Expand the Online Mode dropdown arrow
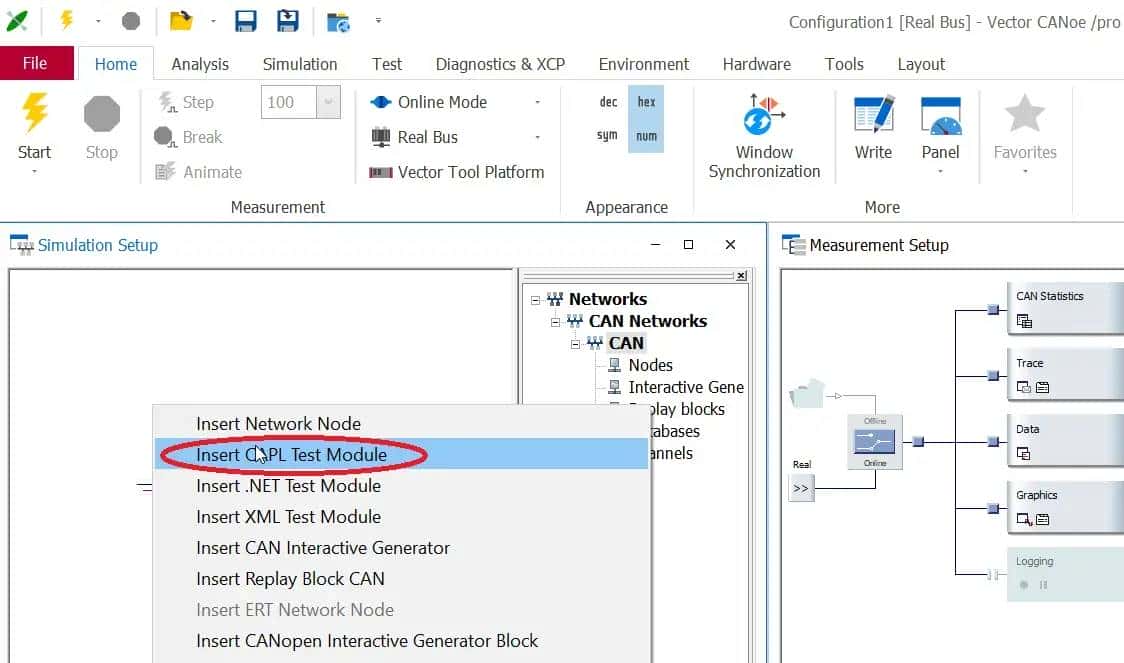This screenshot has width=1124, height=663. coord(537,102)
